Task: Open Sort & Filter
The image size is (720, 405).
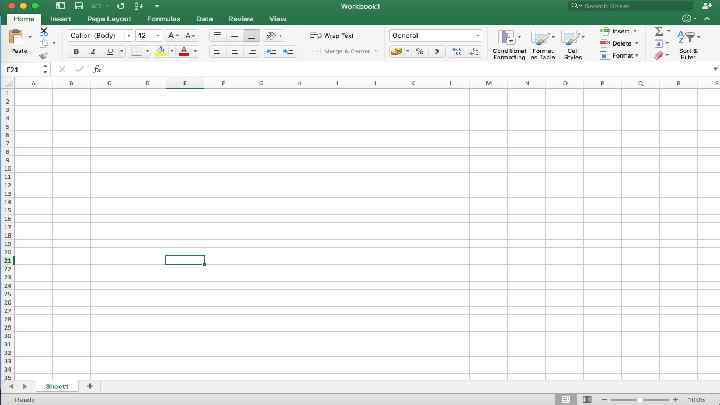Action: 688,44
